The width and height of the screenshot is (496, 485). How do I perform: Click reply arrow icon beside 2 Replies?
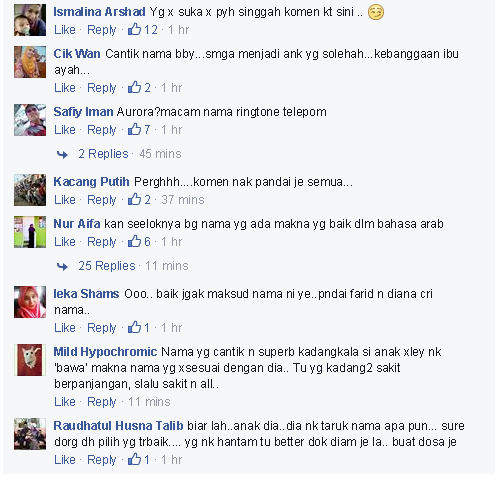(62, 154)
